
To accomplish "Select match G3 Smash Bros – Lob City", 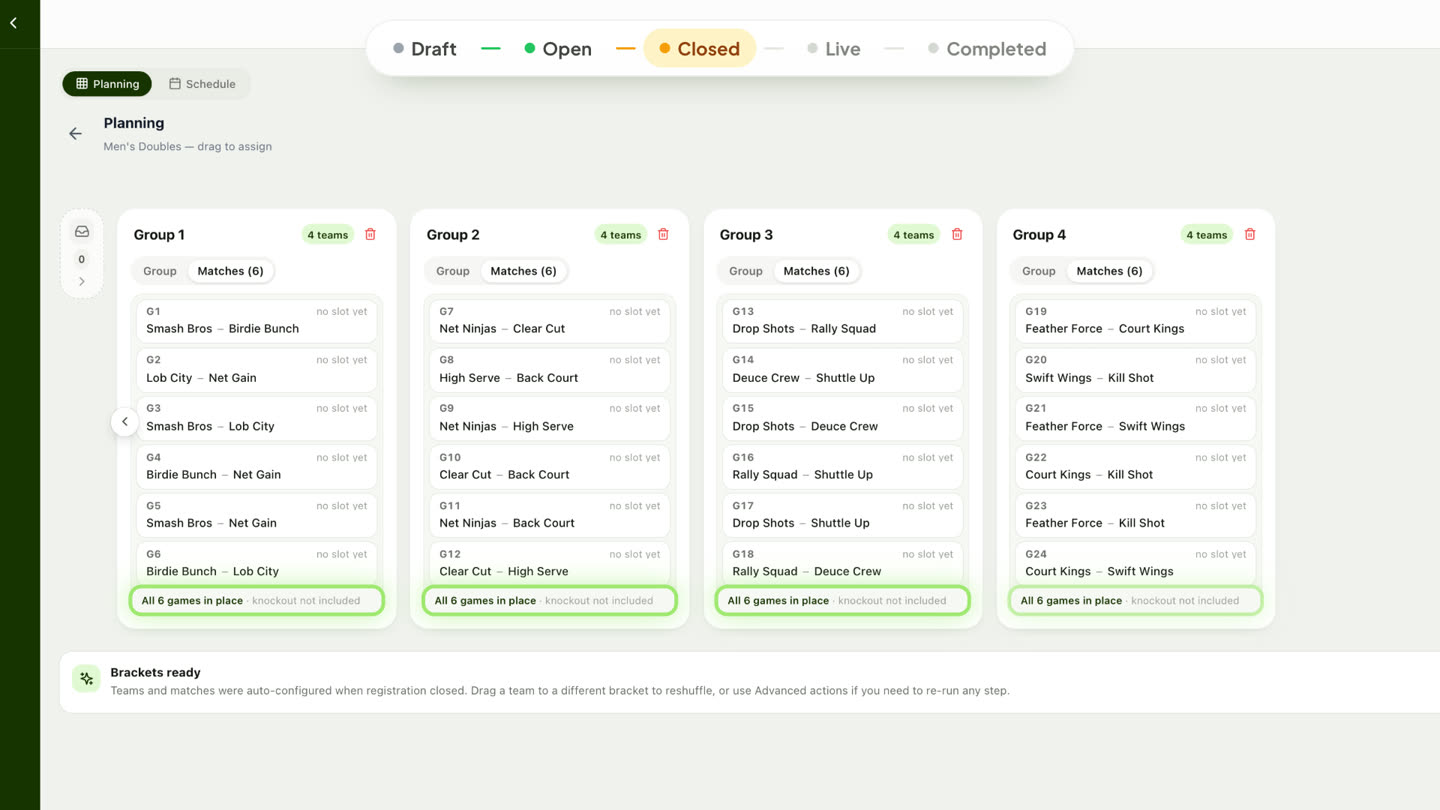I will pyautogui.click(x=257, y=418).
